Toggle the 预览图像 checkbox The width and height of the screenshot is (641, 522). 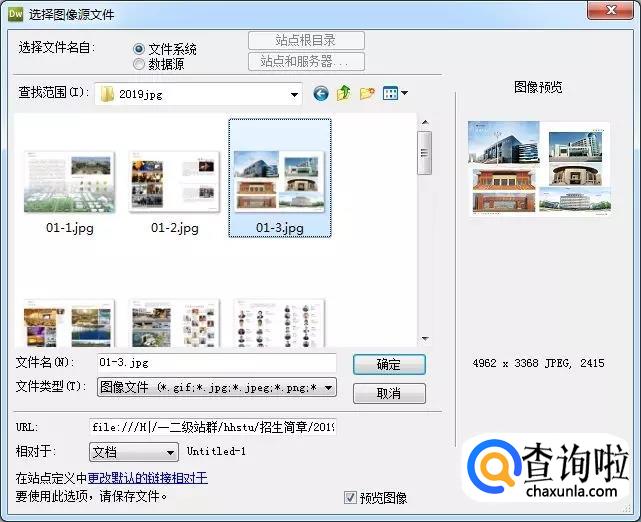[350, 497]
